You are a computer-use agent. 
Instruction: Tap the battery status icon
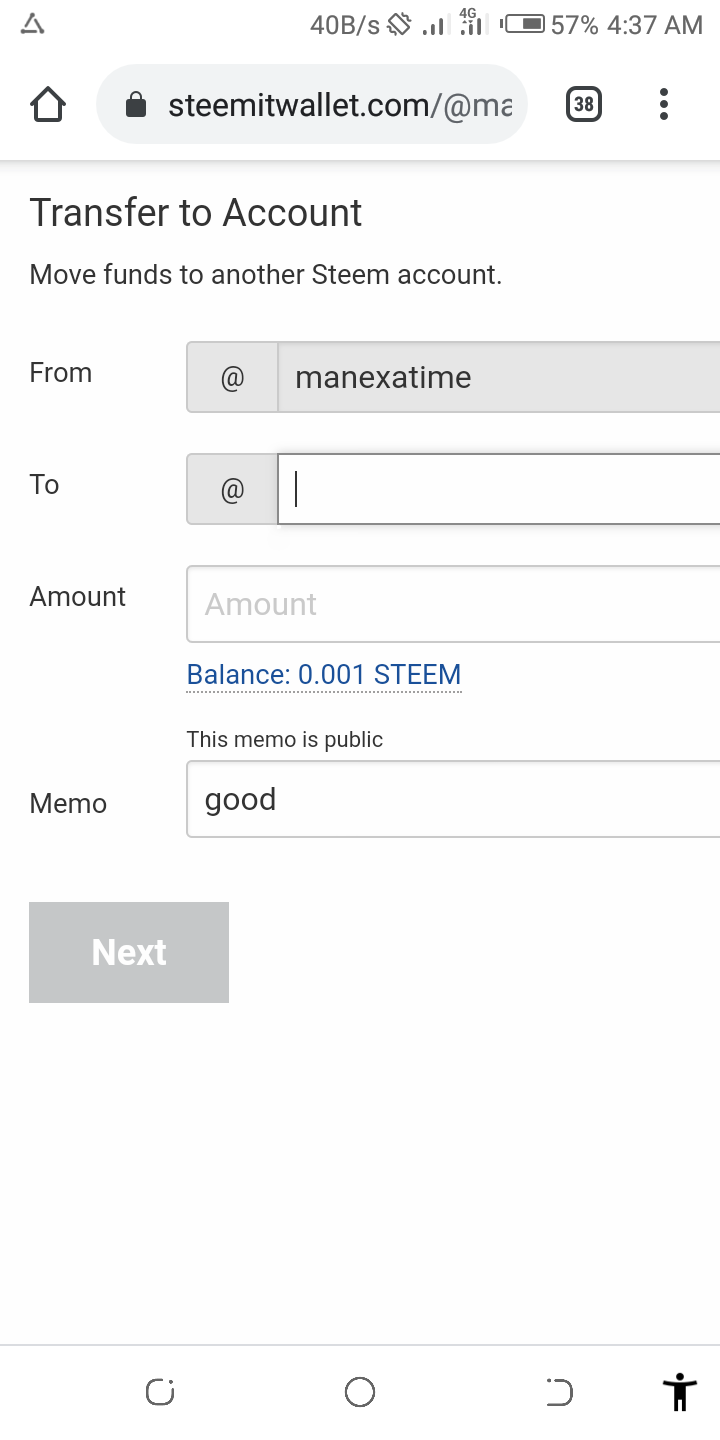pos(524,25)
